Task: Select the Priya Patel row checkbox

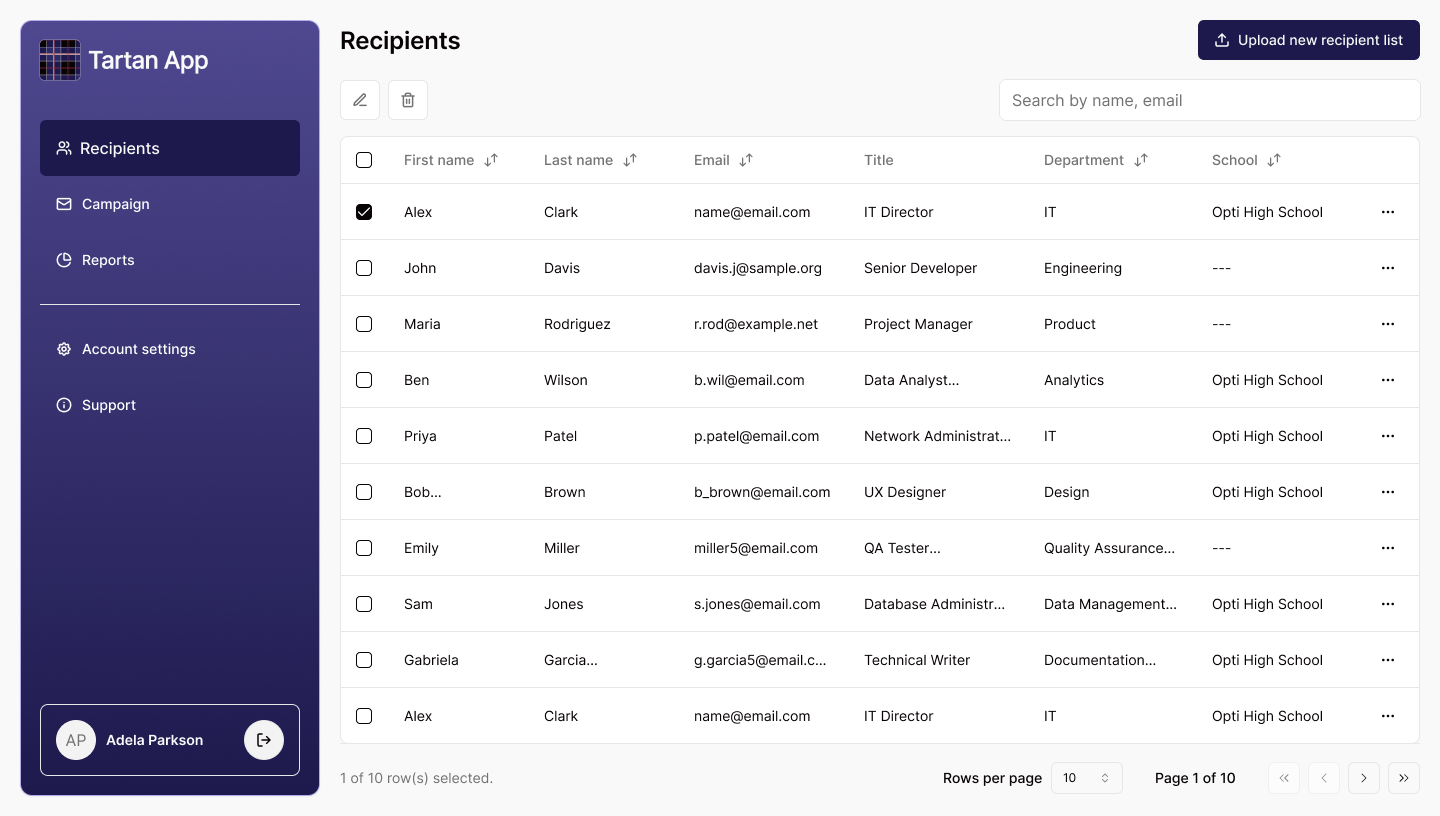Action: pos(364,436)
